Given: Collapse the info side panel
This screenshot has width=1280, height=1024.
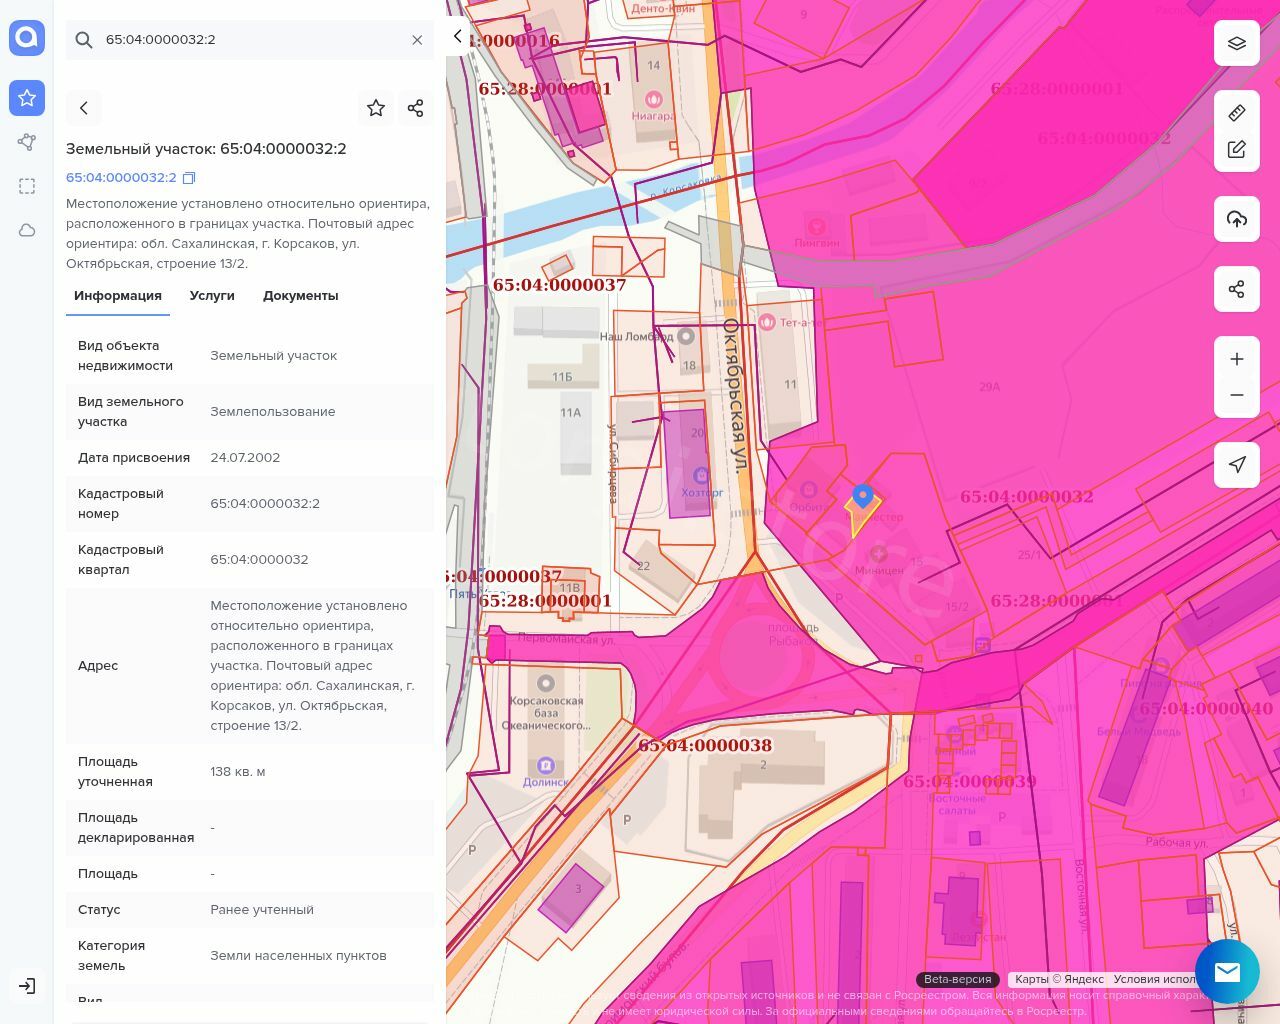Looking at the screenshot, I should 457,37.
